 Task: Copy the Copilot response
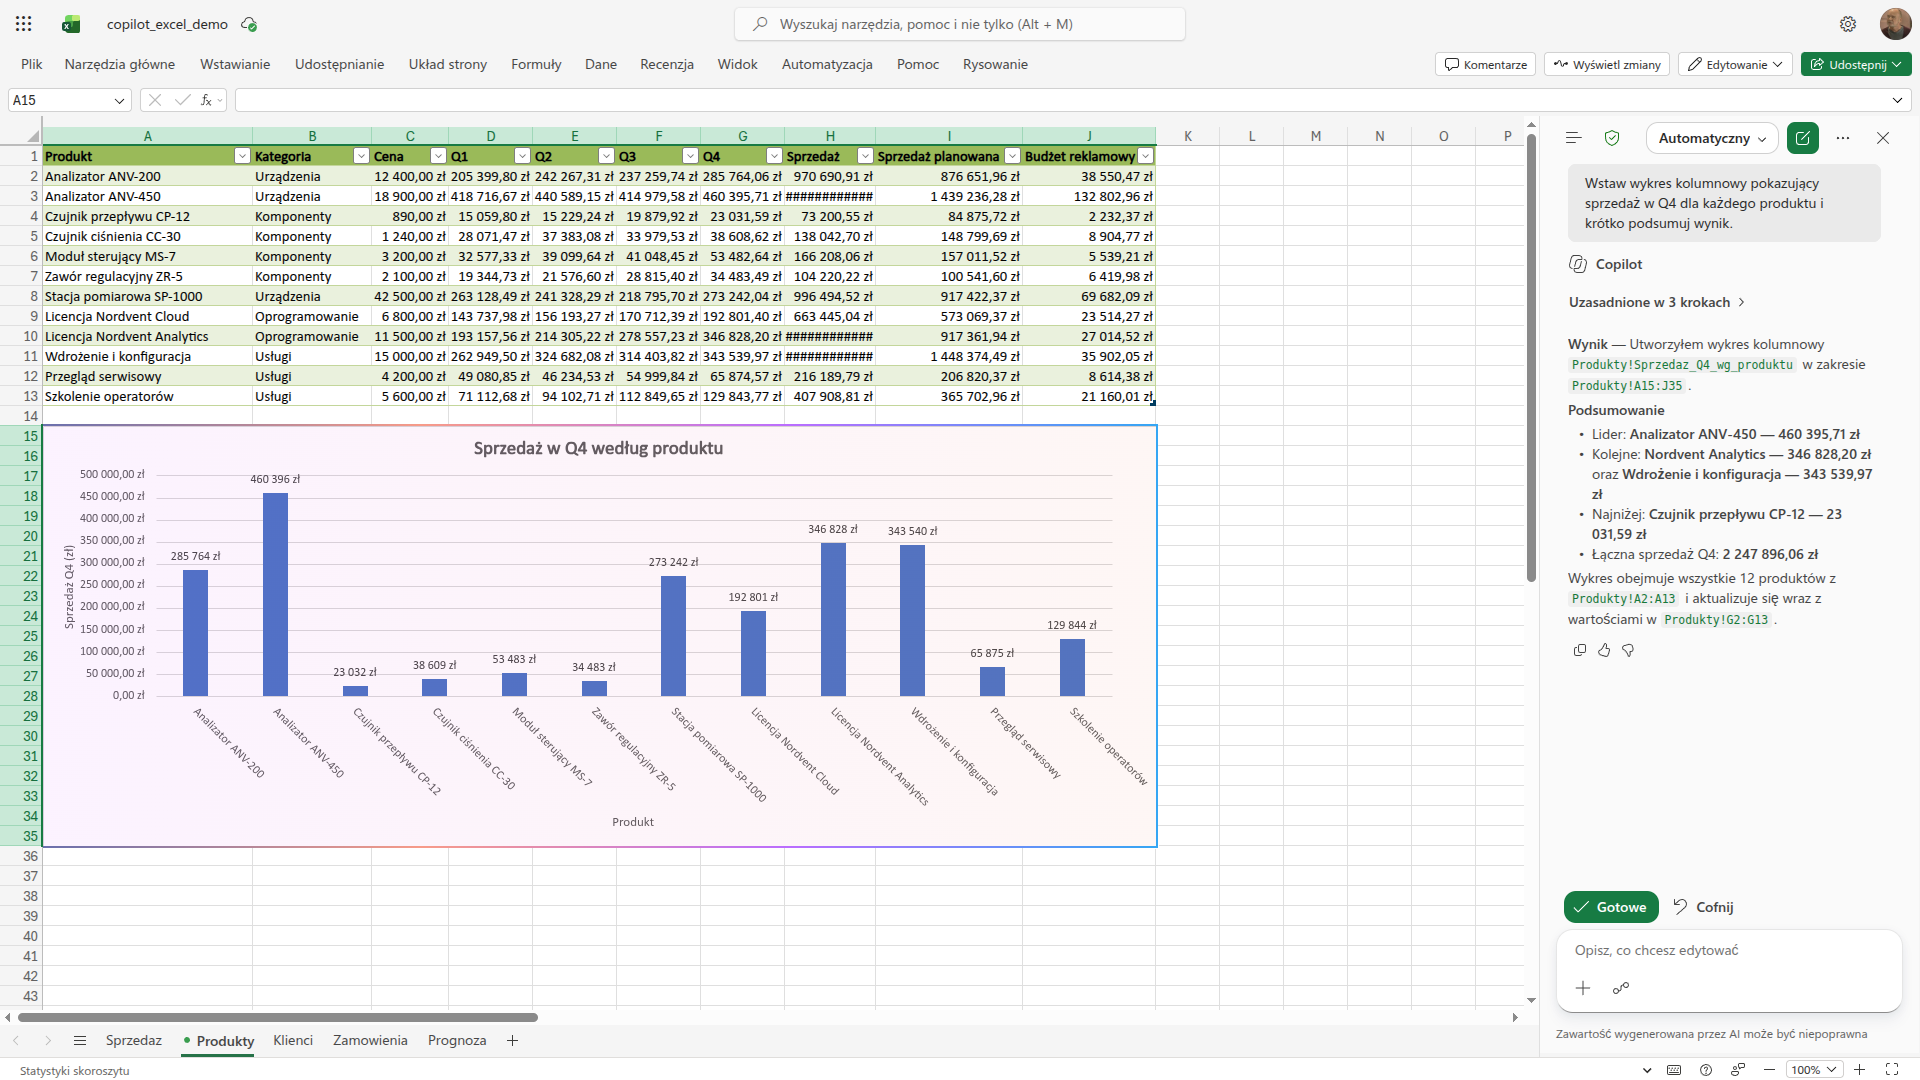(x=1580, y=650)
